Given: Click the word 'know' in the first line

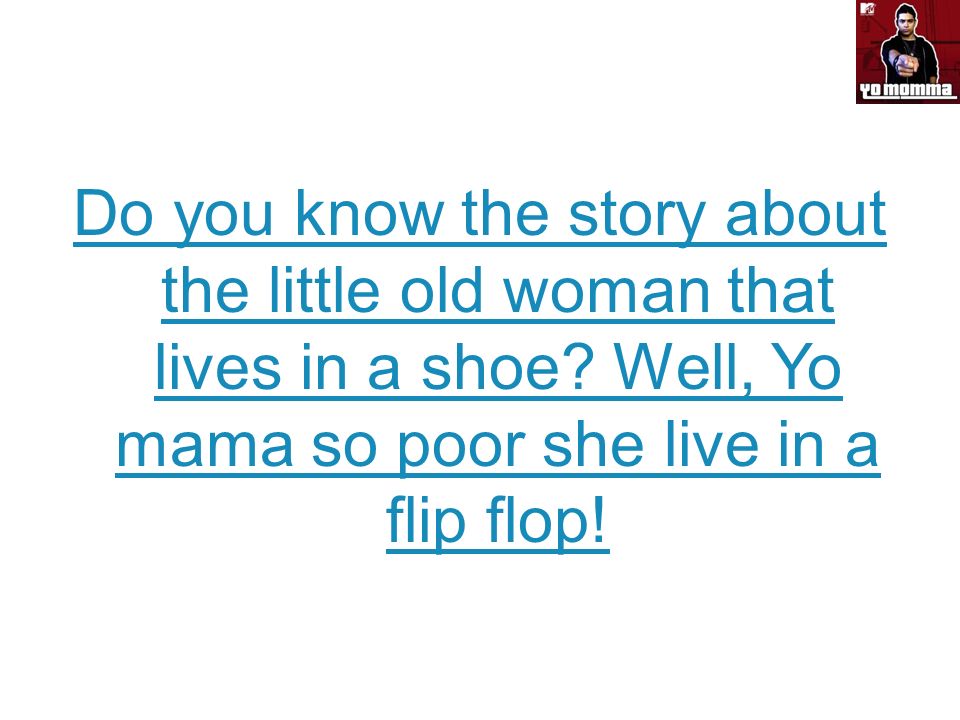Looking at the screenshot, I should click(x=370, y=214).
